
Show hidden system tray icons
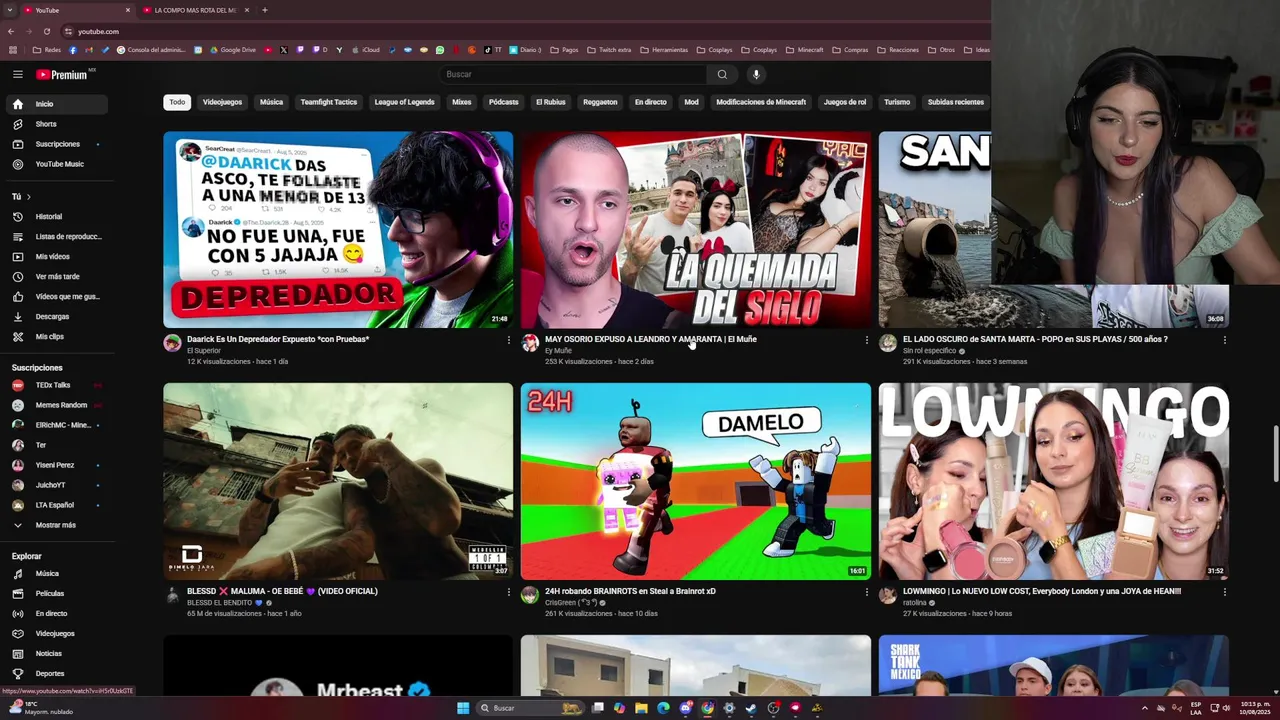coord(1145,708)
